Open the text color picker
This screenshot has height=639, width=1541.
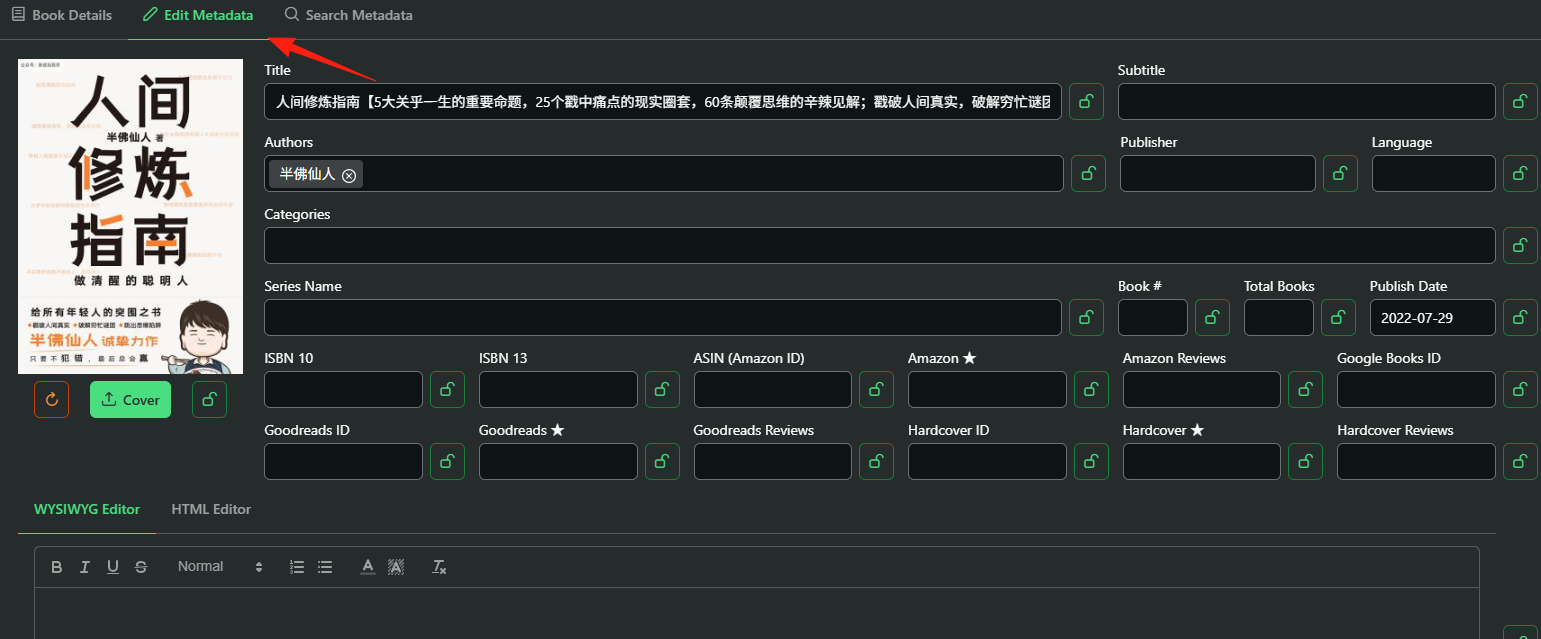click(x=368, y=567)
